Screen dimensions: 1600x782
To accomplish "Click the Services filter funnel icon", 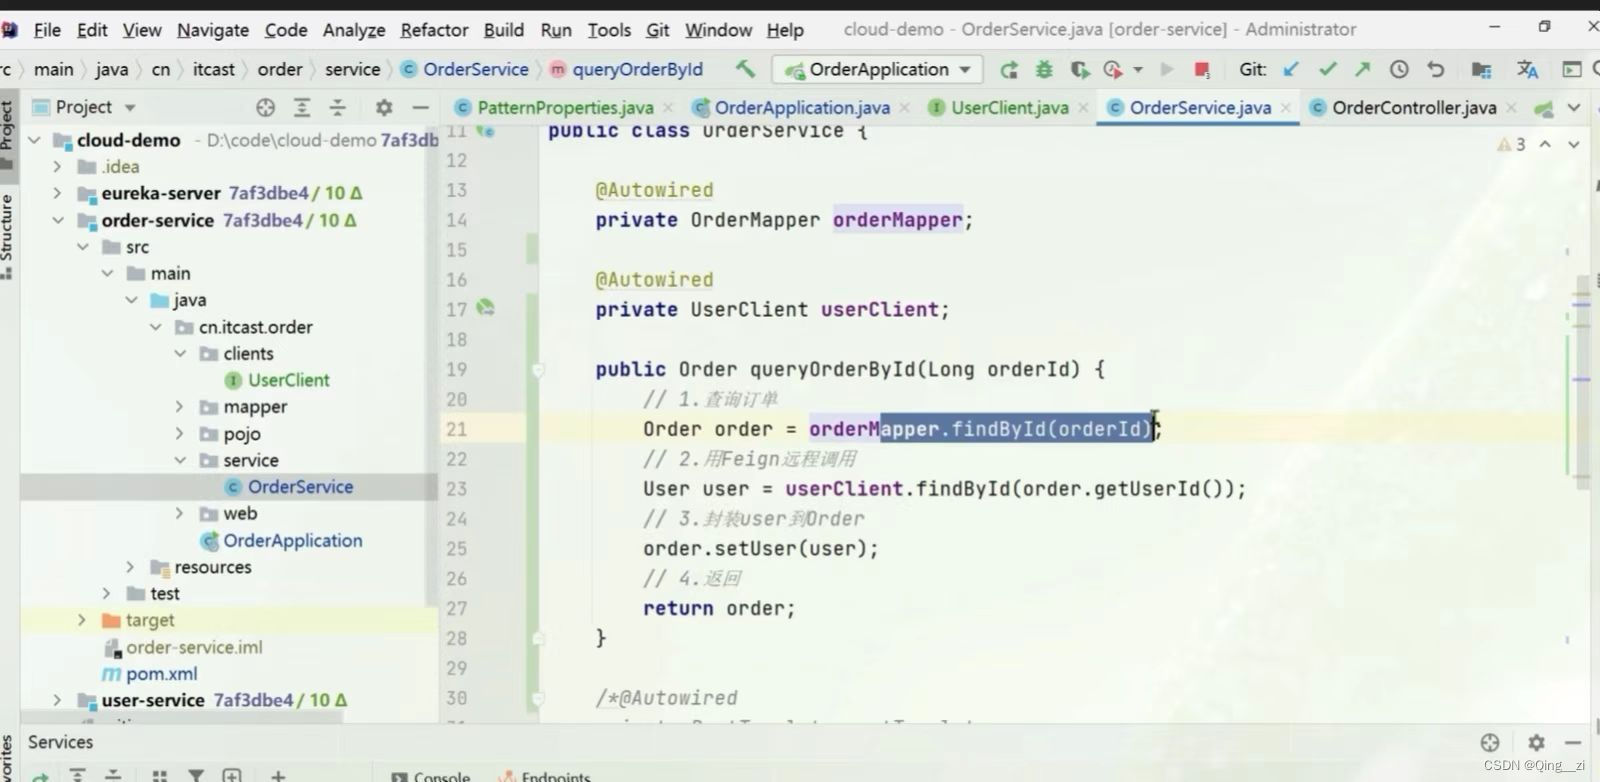I will [x=197, y=775].
